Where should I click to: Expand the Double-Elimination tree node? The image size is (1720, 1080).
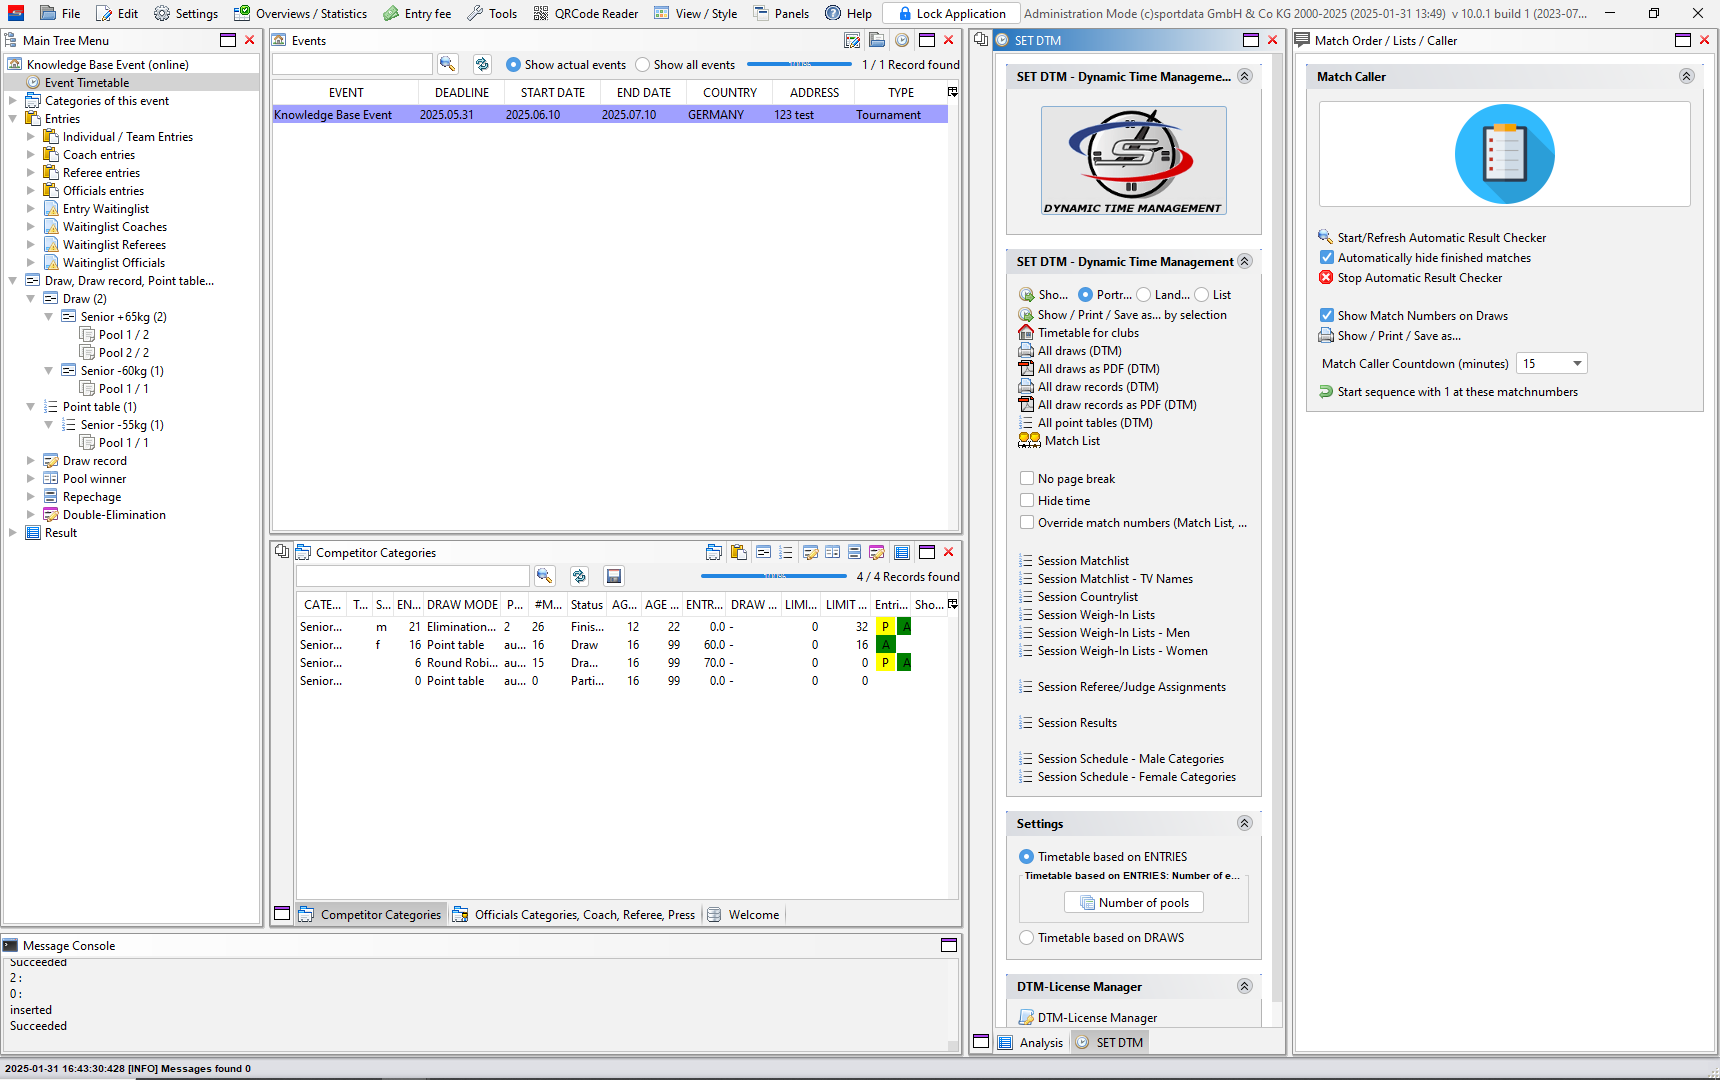pos(30,514)
